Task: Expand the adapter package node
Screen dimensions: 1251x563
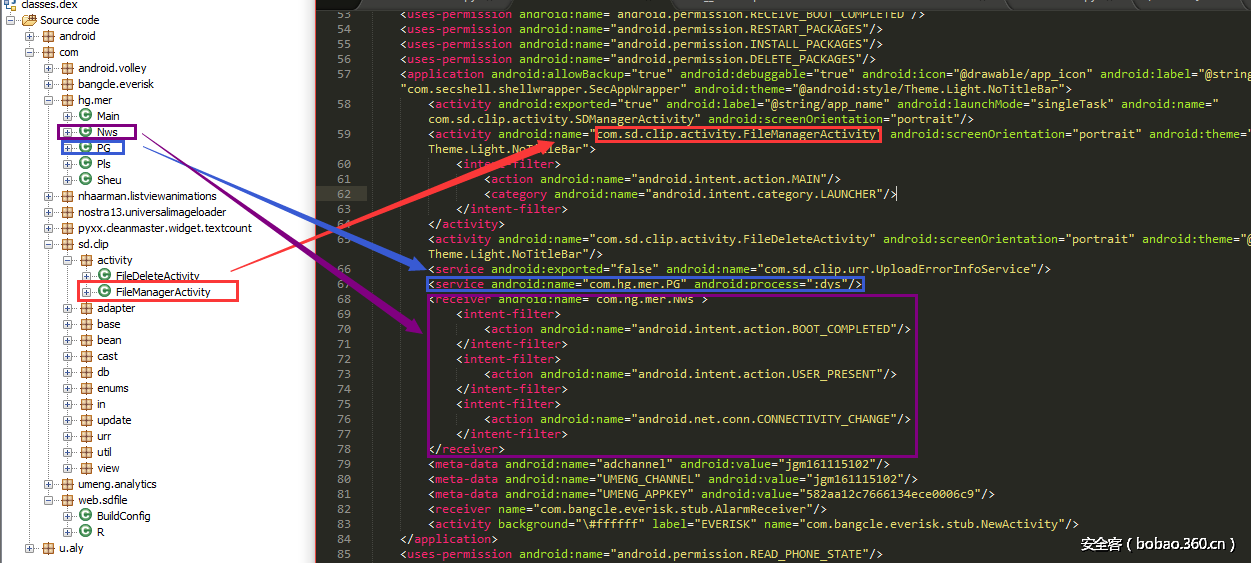Action: click(x=68, y=308)
